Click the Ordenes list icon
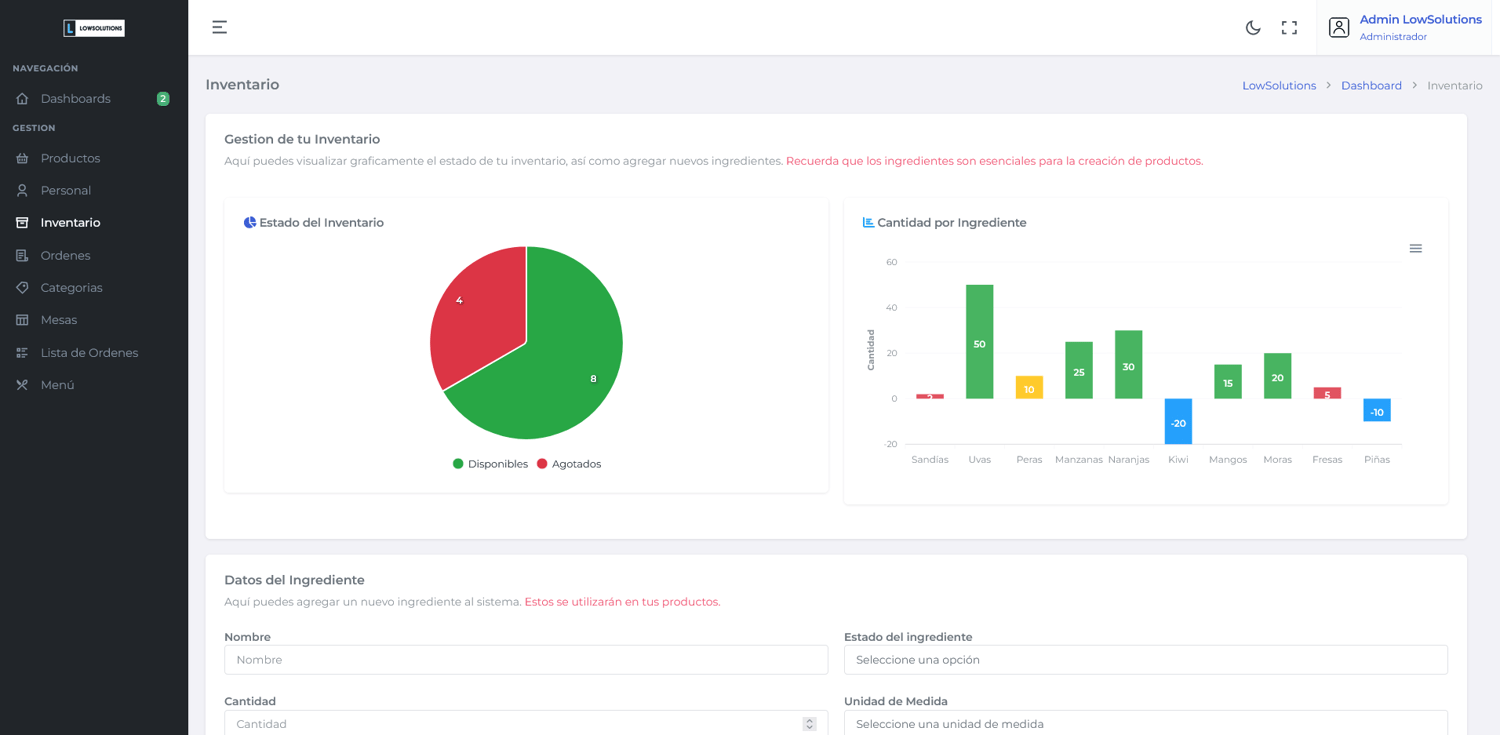 click(x=22, y=256)
